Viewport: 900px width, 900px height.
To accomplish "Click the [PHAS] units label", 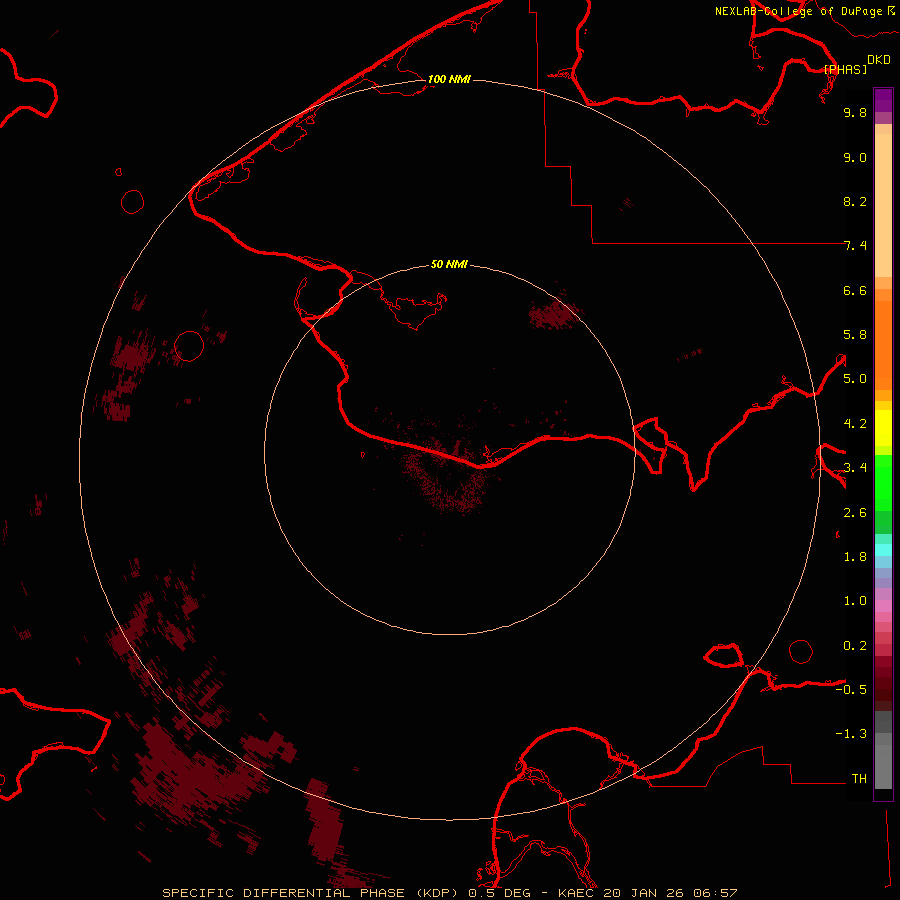I will (x=845, y=69).
